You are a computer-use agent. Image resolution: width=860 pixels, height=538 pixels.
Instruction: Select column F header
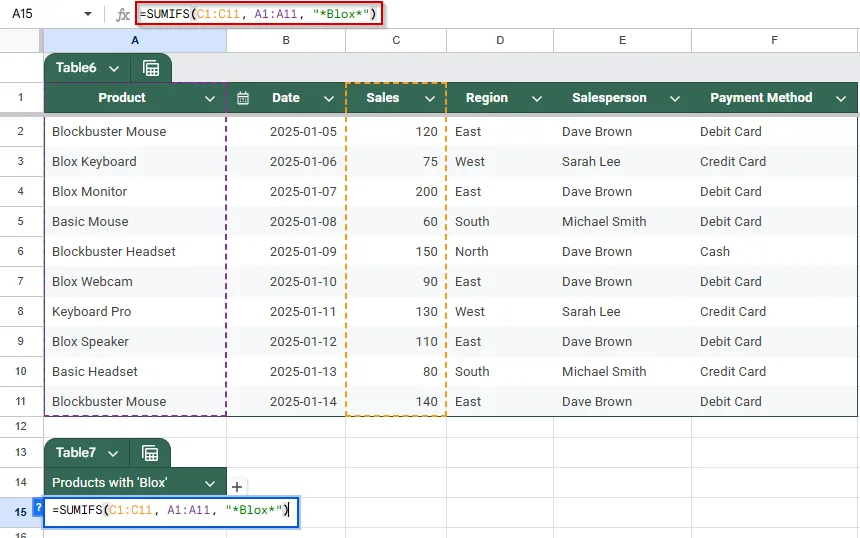click(x=774, y=40)
